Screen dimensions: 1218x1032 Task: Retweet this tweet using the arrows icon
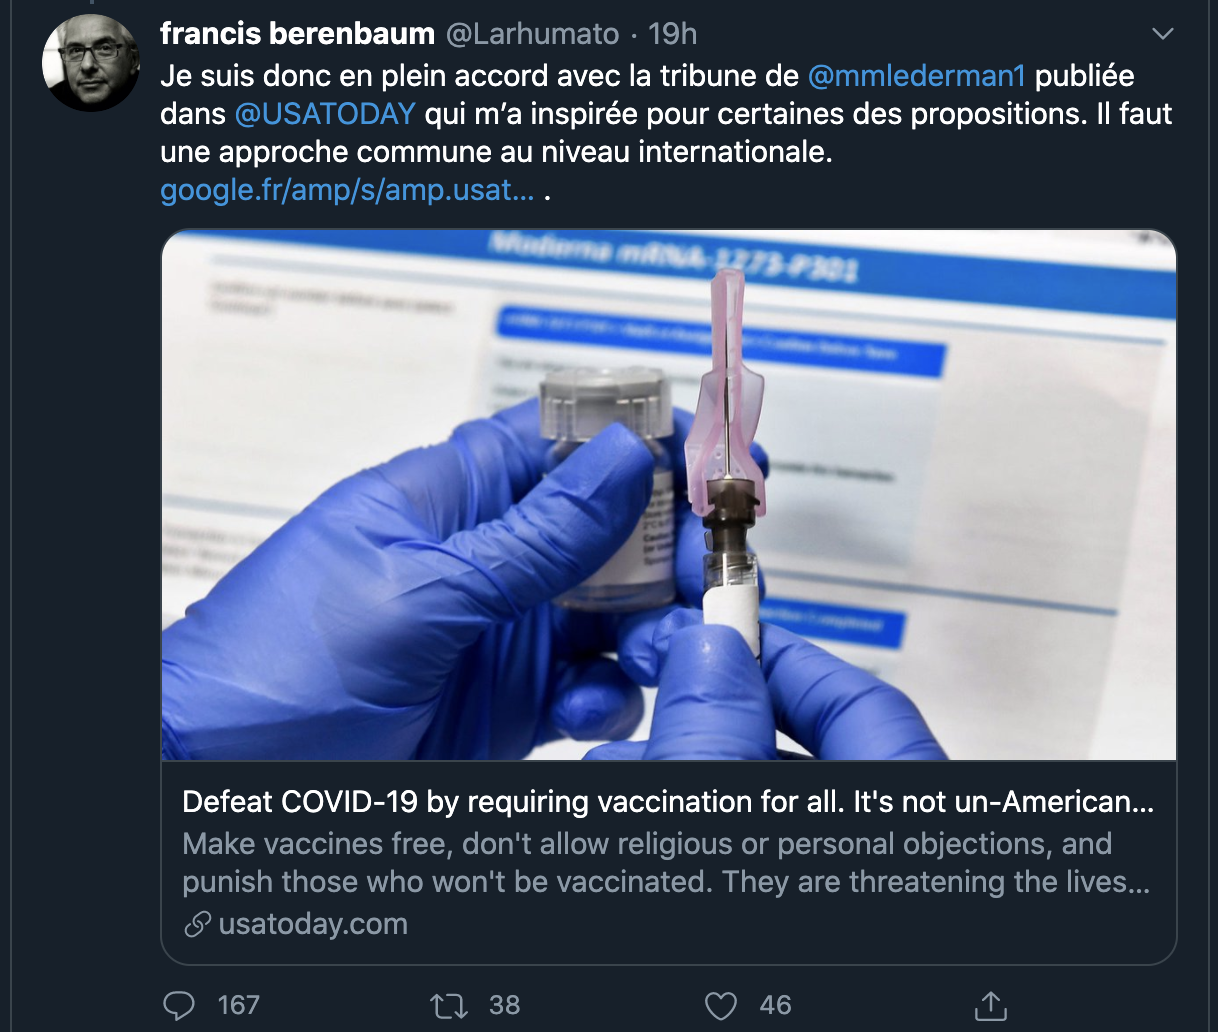tap(448, 1005)
